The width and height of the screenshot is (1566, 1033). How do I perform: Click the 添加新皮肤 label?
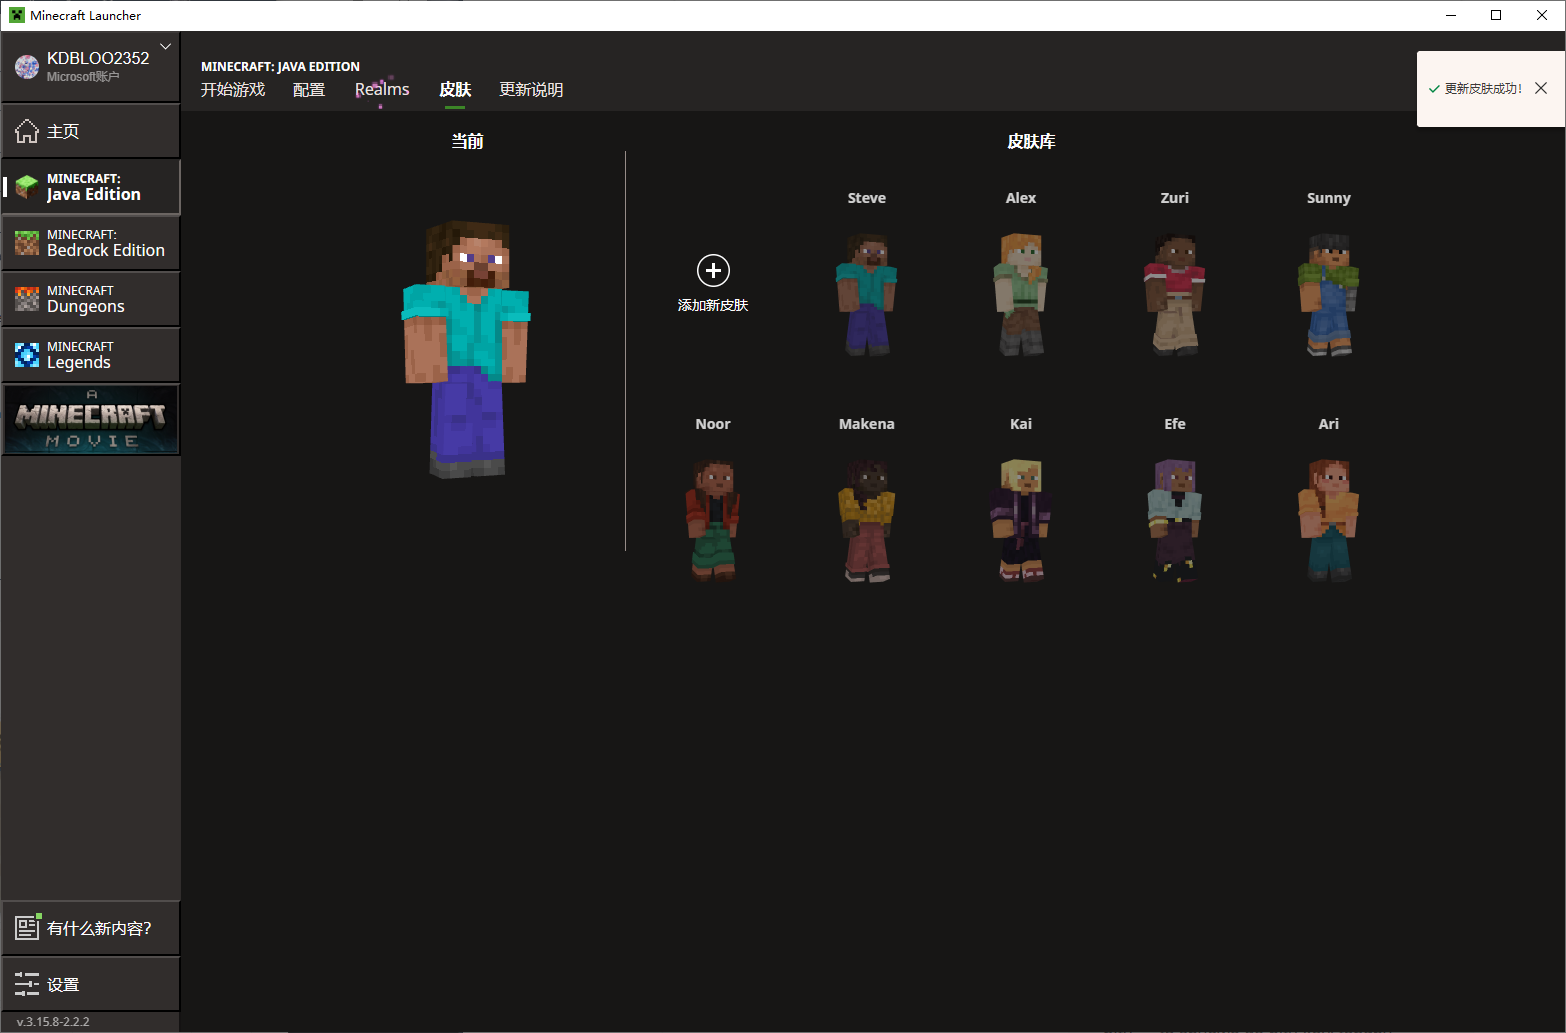[x=713, y=305]
